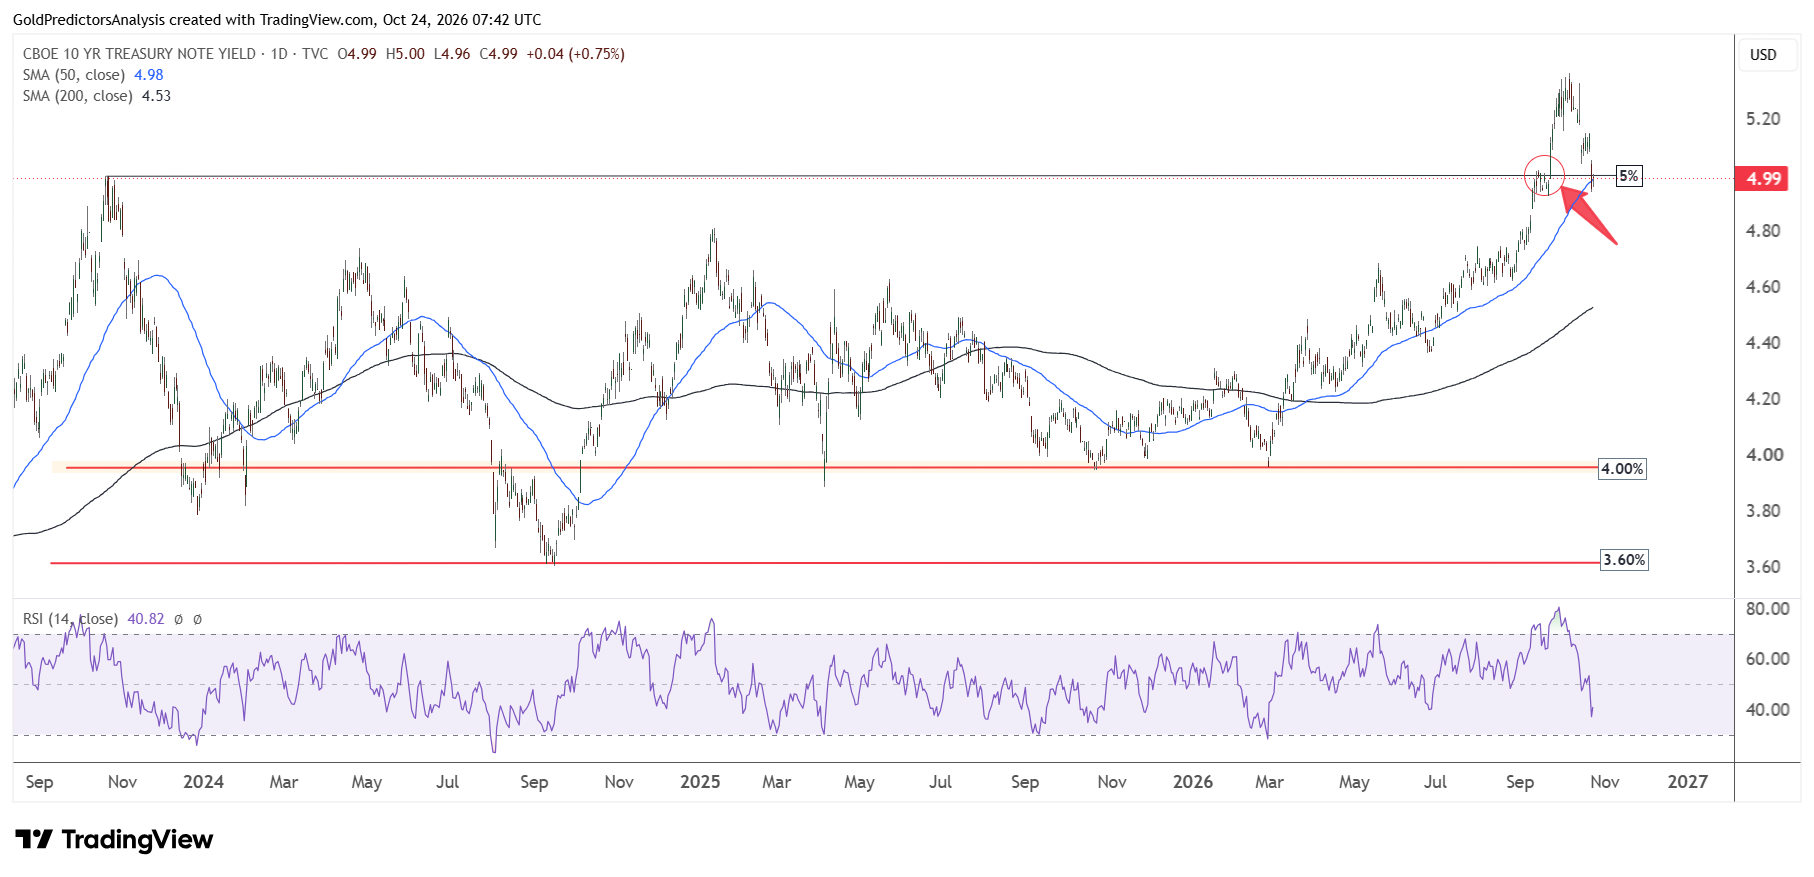The height and width of the screenshot is (877, 1814).
Task: Click the 80.00 RSI axis label
Action: pyautogui.click(x=1767, y=609)
